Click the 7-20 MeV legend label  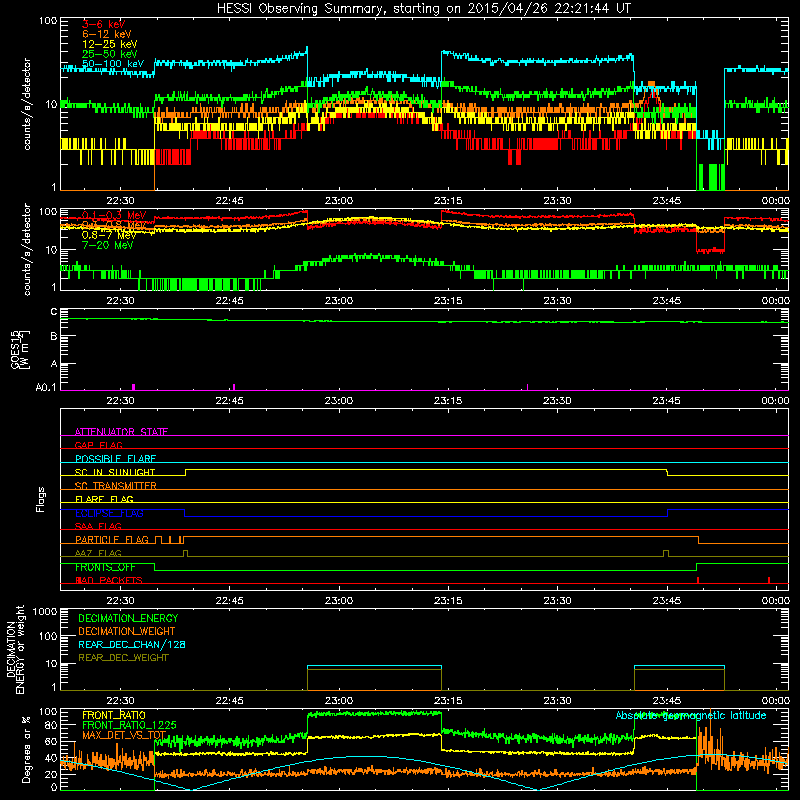point(107,245)
